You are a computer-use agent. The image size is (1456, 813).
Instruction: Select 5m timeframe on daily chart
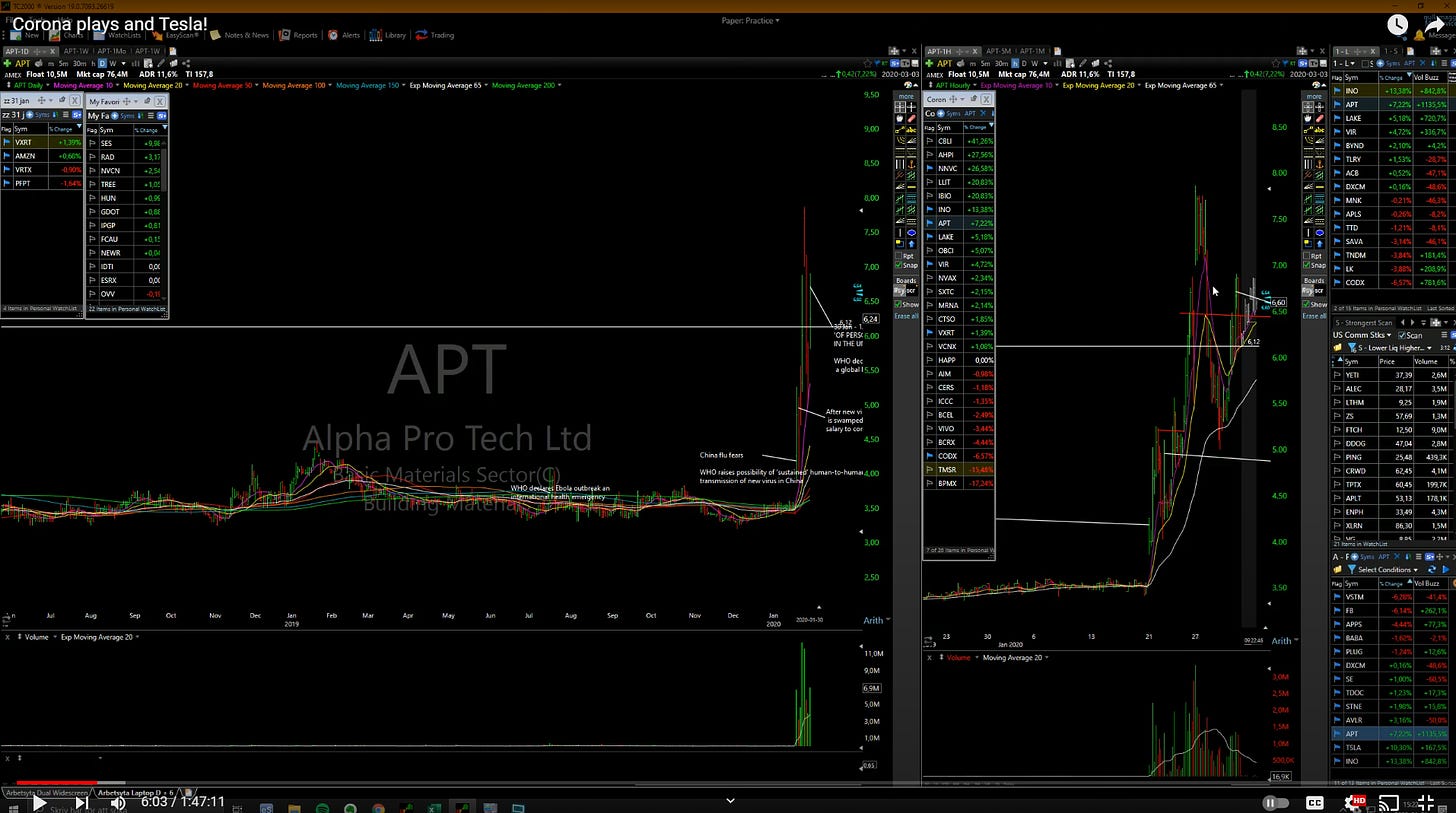(64, 63)
